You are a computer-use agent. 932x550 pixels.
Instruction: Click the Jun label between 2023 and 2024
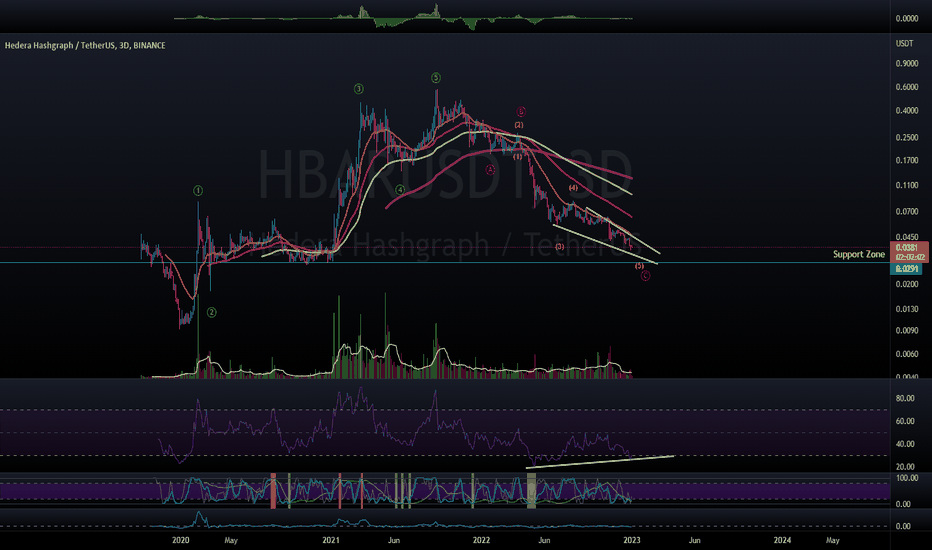coord(694,540)
